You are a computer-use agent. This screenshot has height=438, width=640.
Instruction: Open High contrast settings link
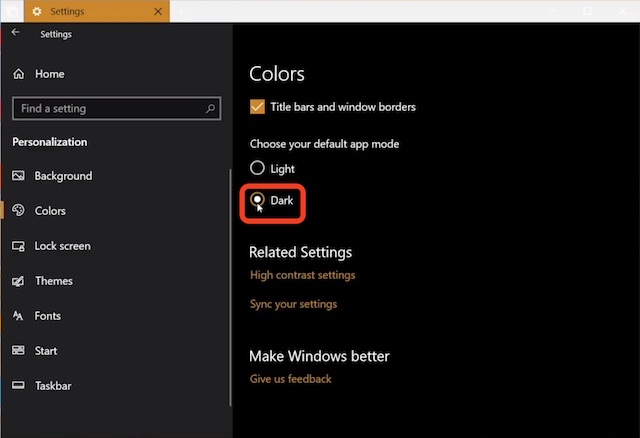coord(302,275)
